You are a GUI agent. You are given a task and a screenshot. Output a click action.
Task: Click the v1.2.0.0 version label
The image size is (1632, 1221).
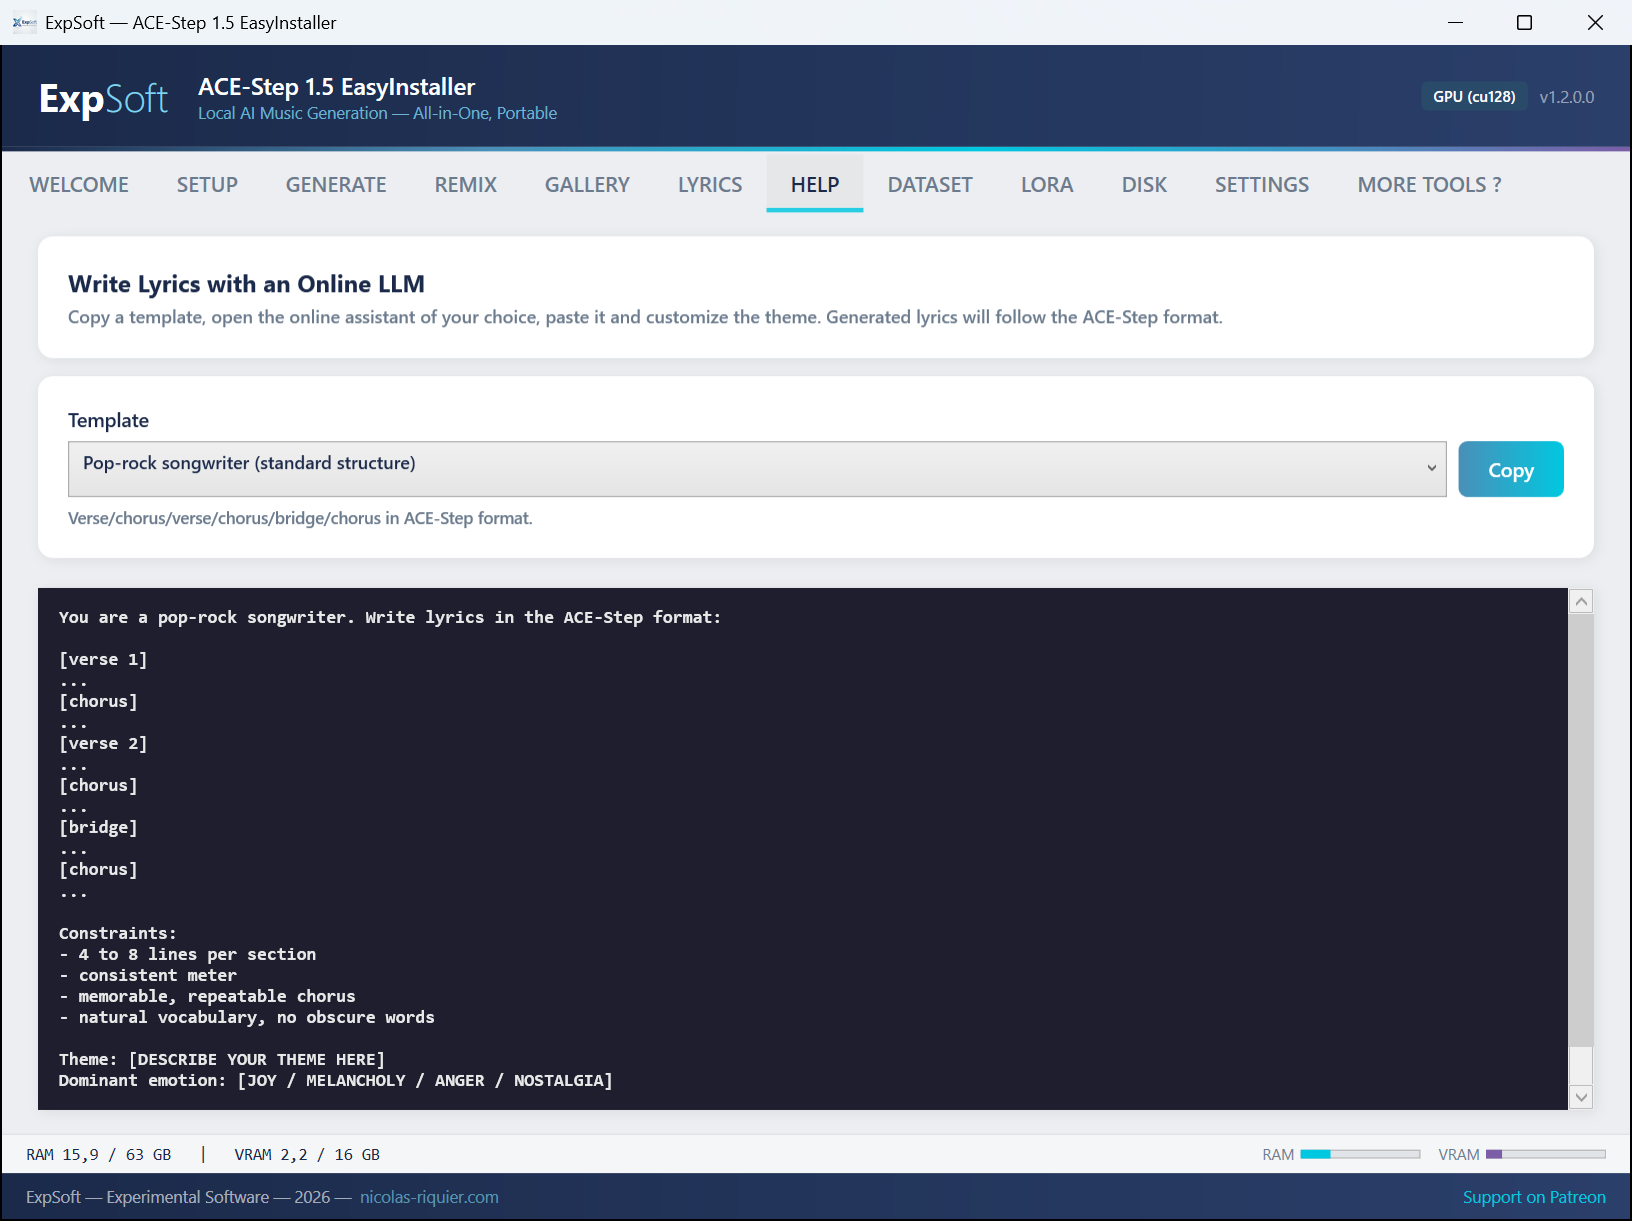tap(1567, 97)
